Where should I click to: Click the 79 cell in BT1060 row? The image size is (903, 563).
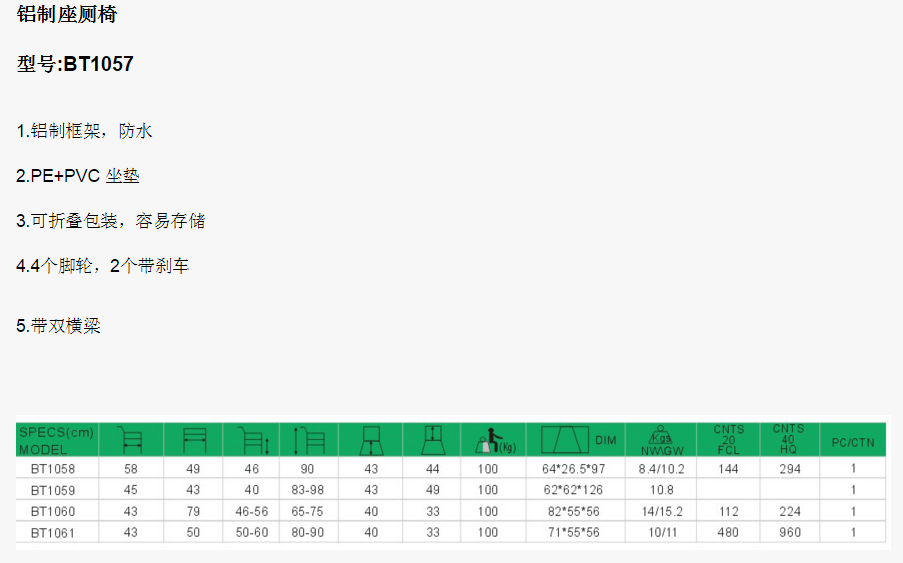point(193,511)
